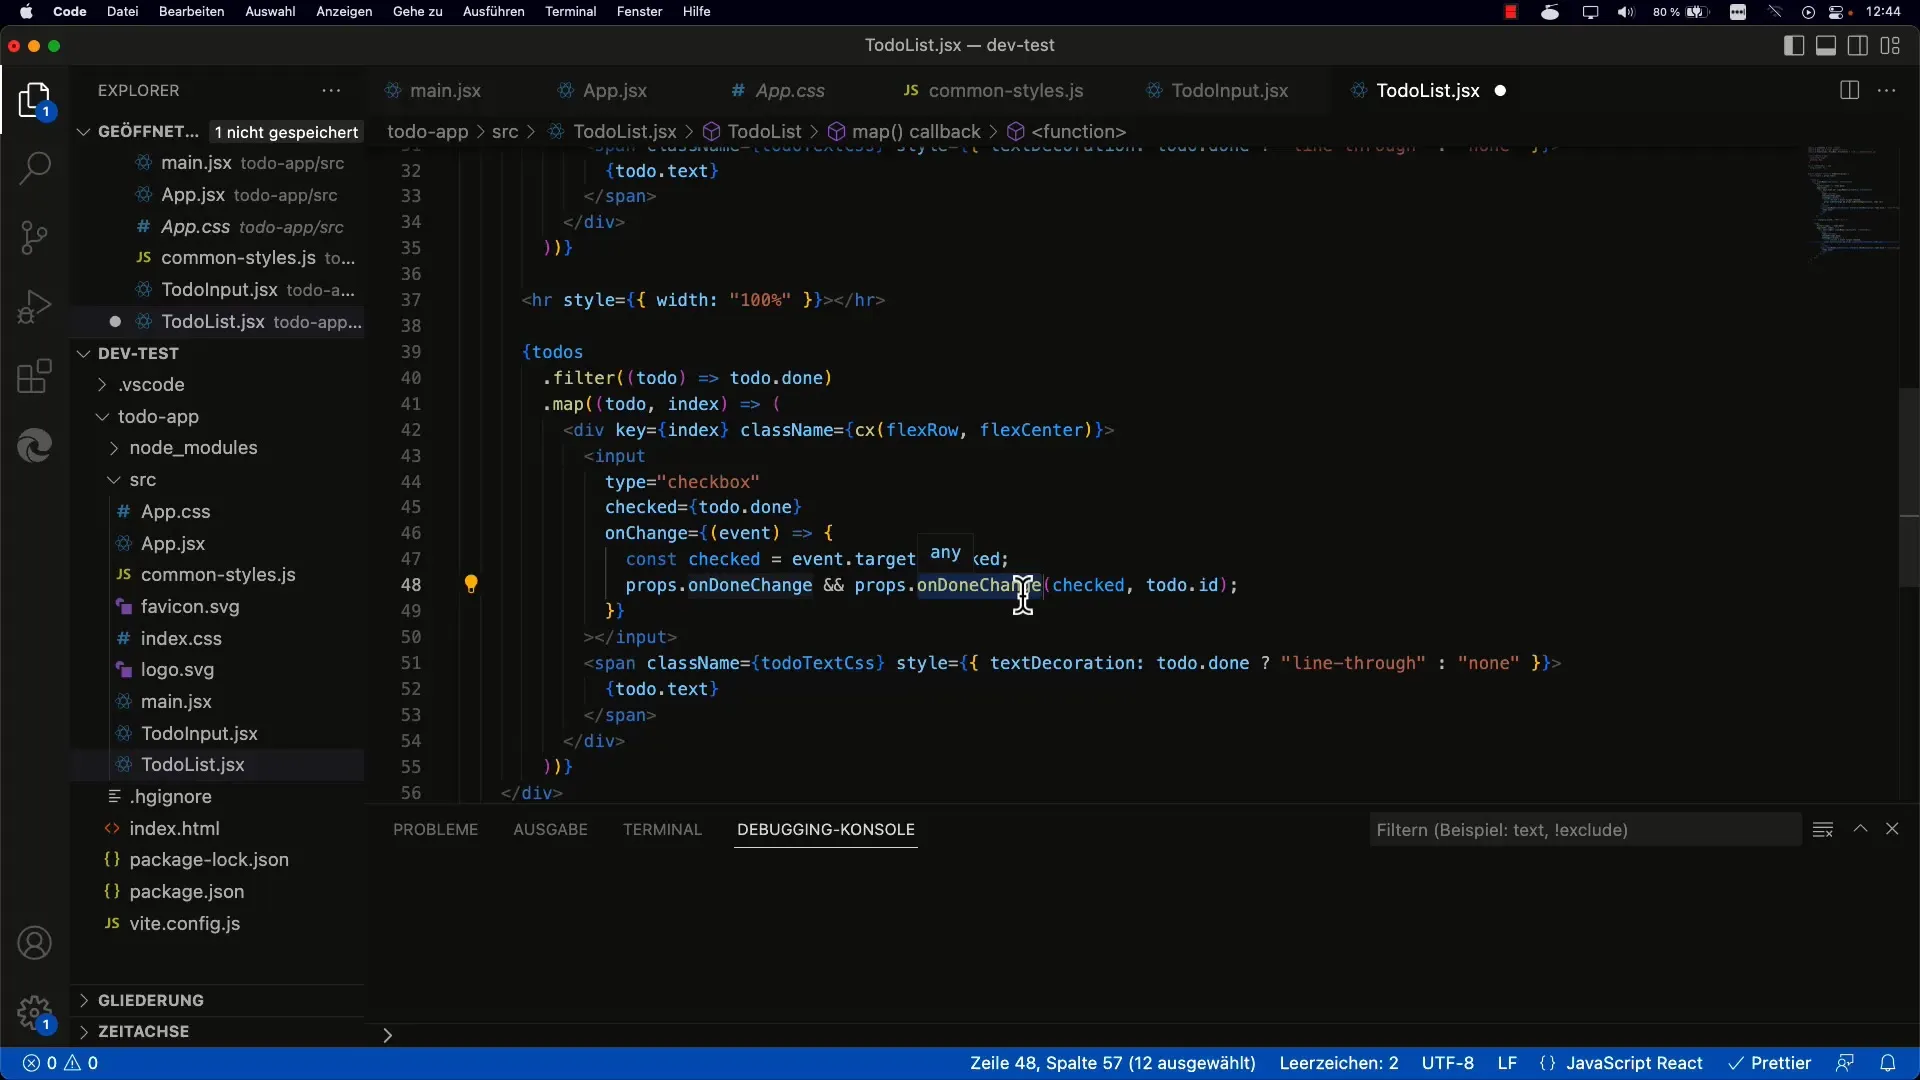Collapse the todo-app folder
1920x1080 pixels.
pyautogui.click(x=101, y=417)
